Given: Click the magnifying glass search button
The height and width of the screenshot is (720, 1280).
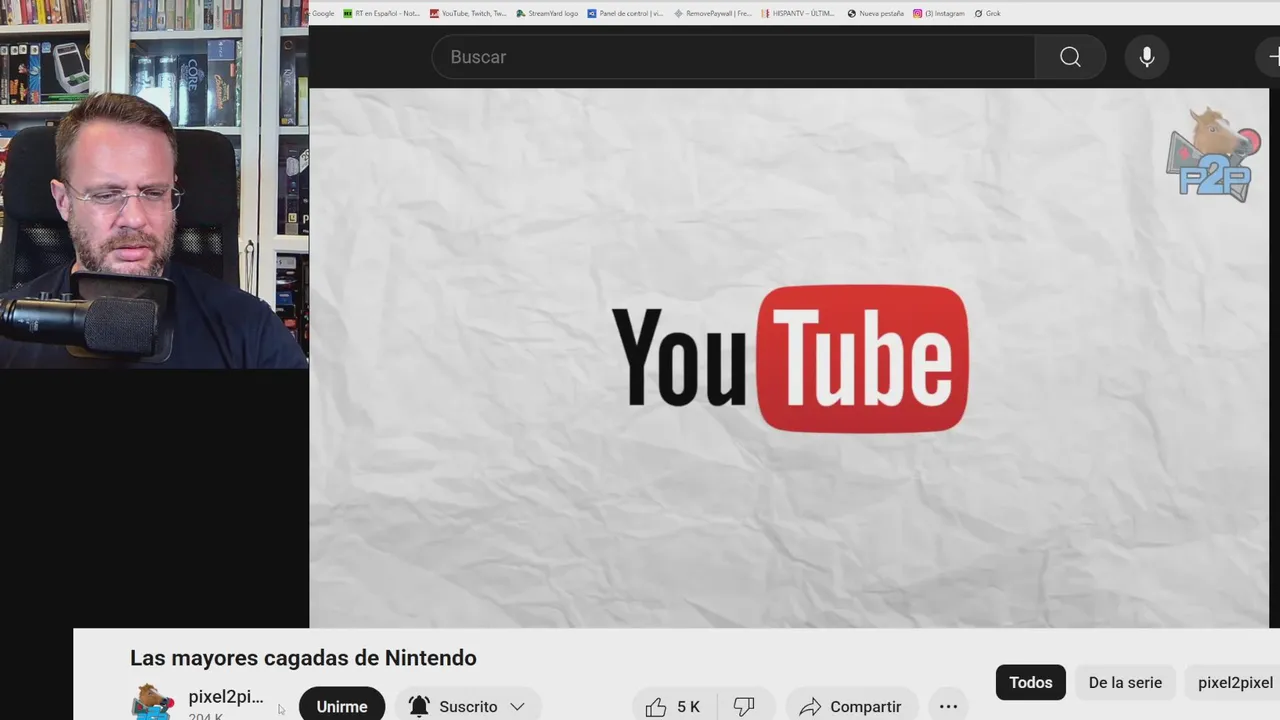Looking at the screenshot, I should [x=1070, y=57].
